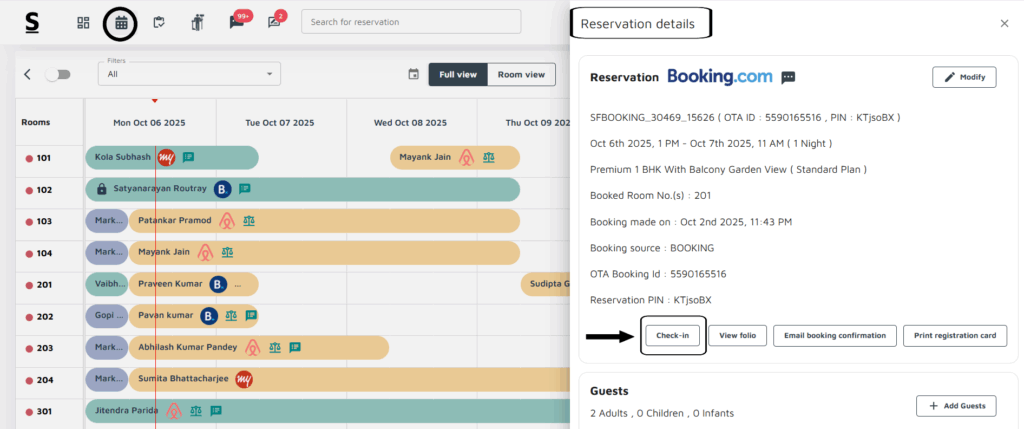Open messages with 99+ badge
This screenshot has height=429, width=1024.
coord(237,22)
